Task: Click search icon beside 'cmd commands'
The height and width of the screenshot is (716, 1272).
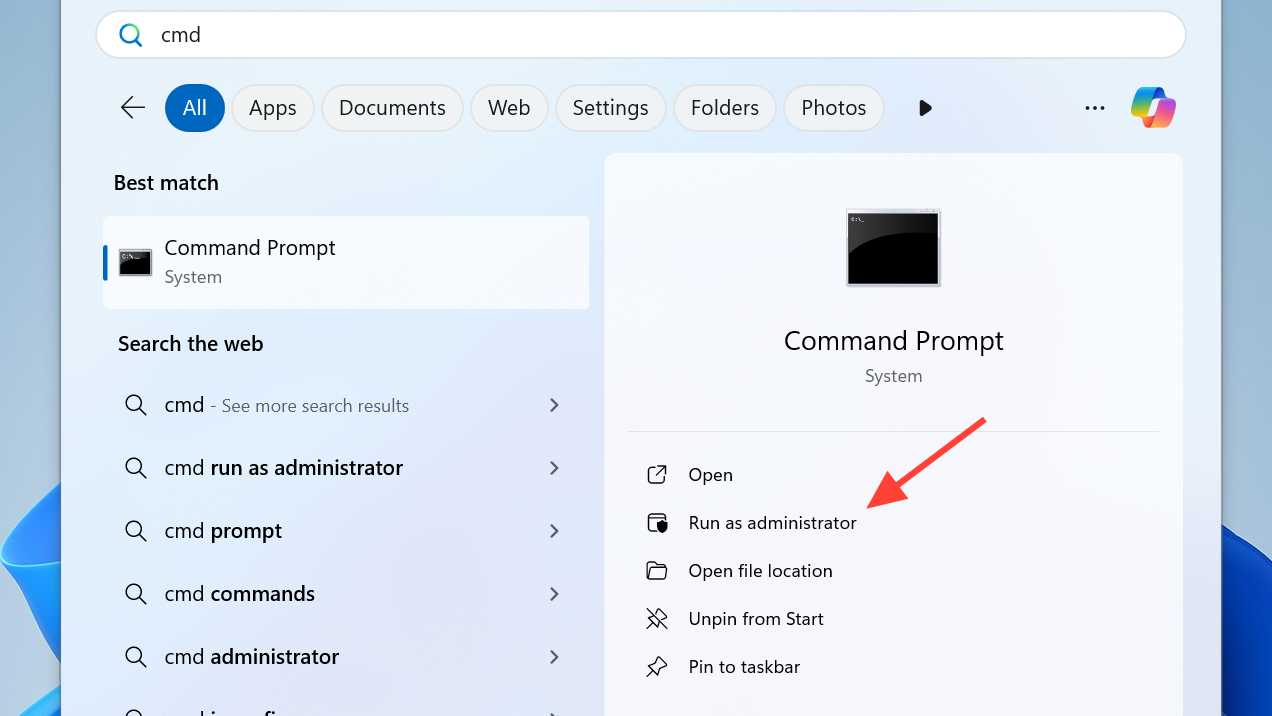Action: [x=135, y=594]
